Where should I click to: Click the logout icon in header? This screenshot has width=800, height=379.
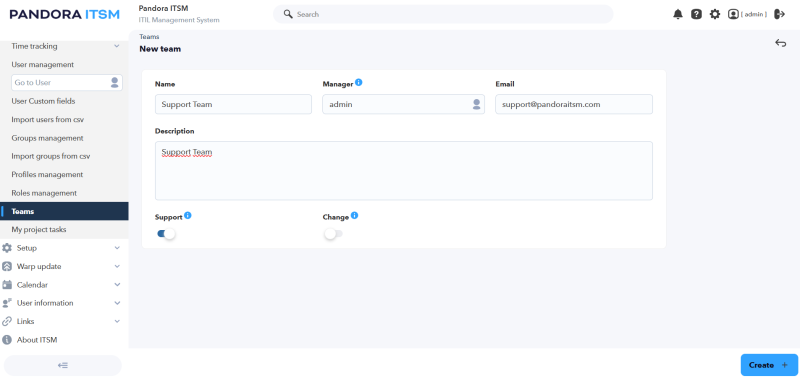[x=779, y=14]
